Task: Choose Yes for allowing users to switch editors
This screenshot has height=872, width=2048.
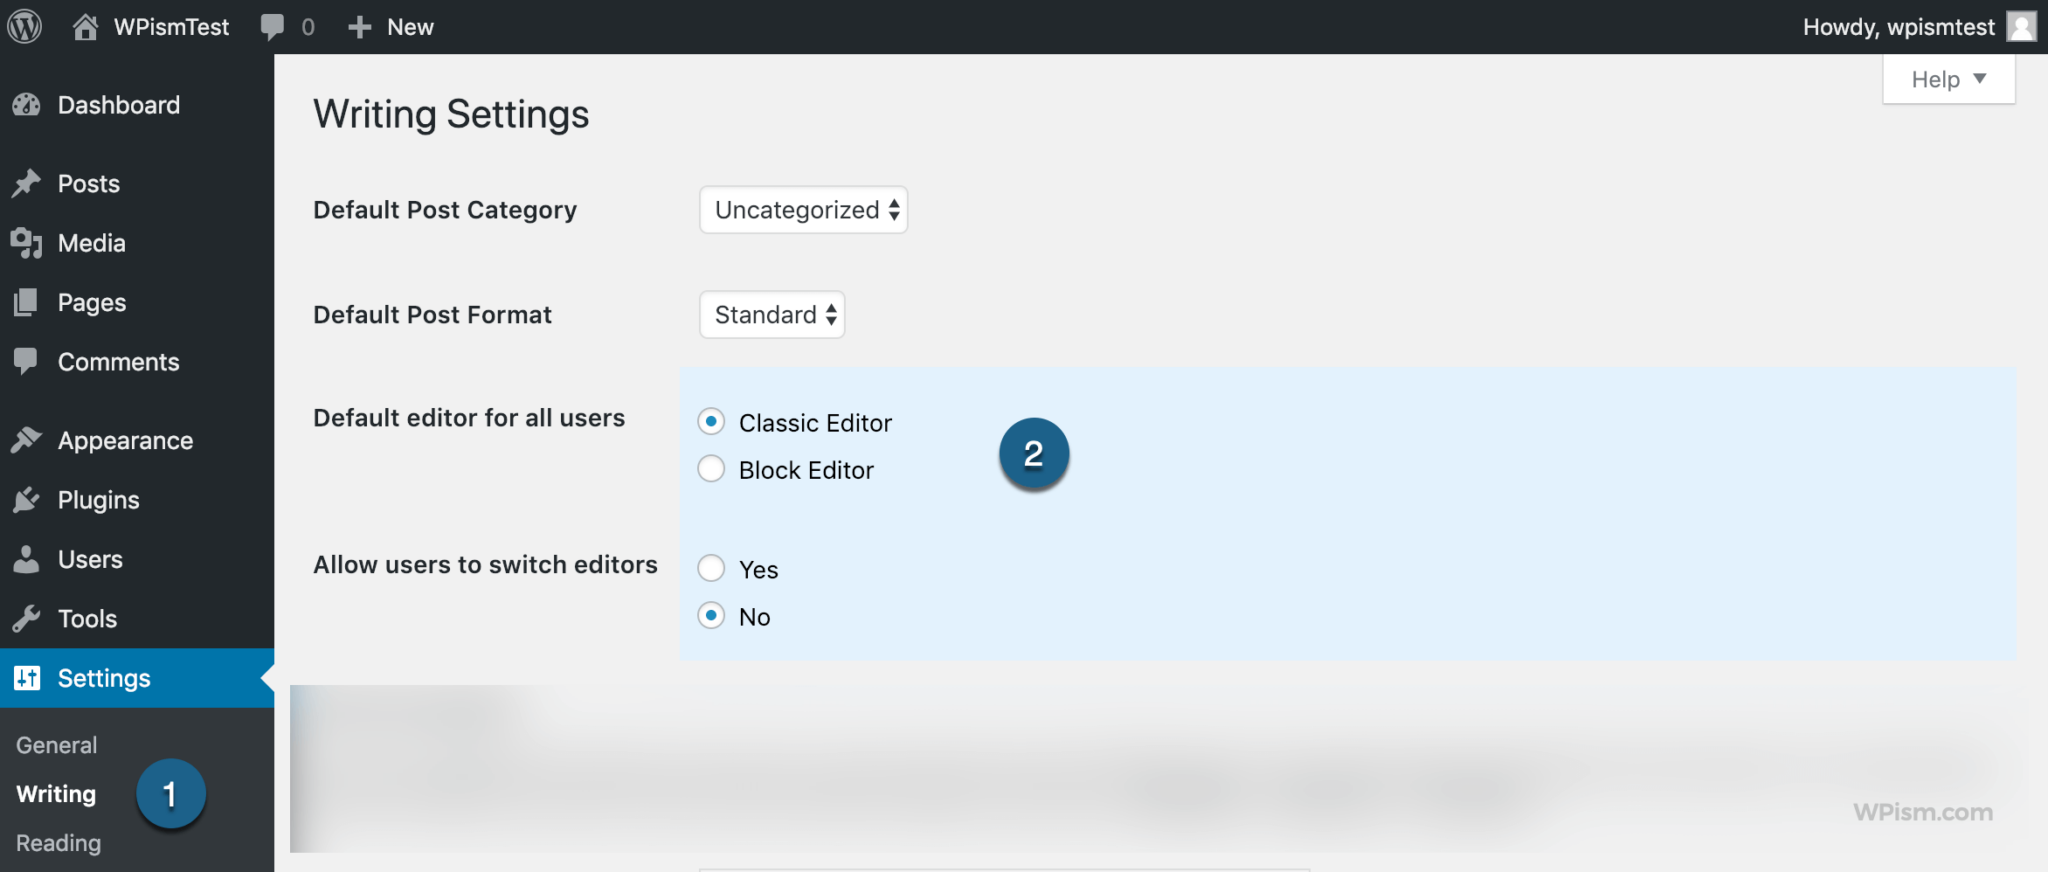Action: tap(711, 568)
